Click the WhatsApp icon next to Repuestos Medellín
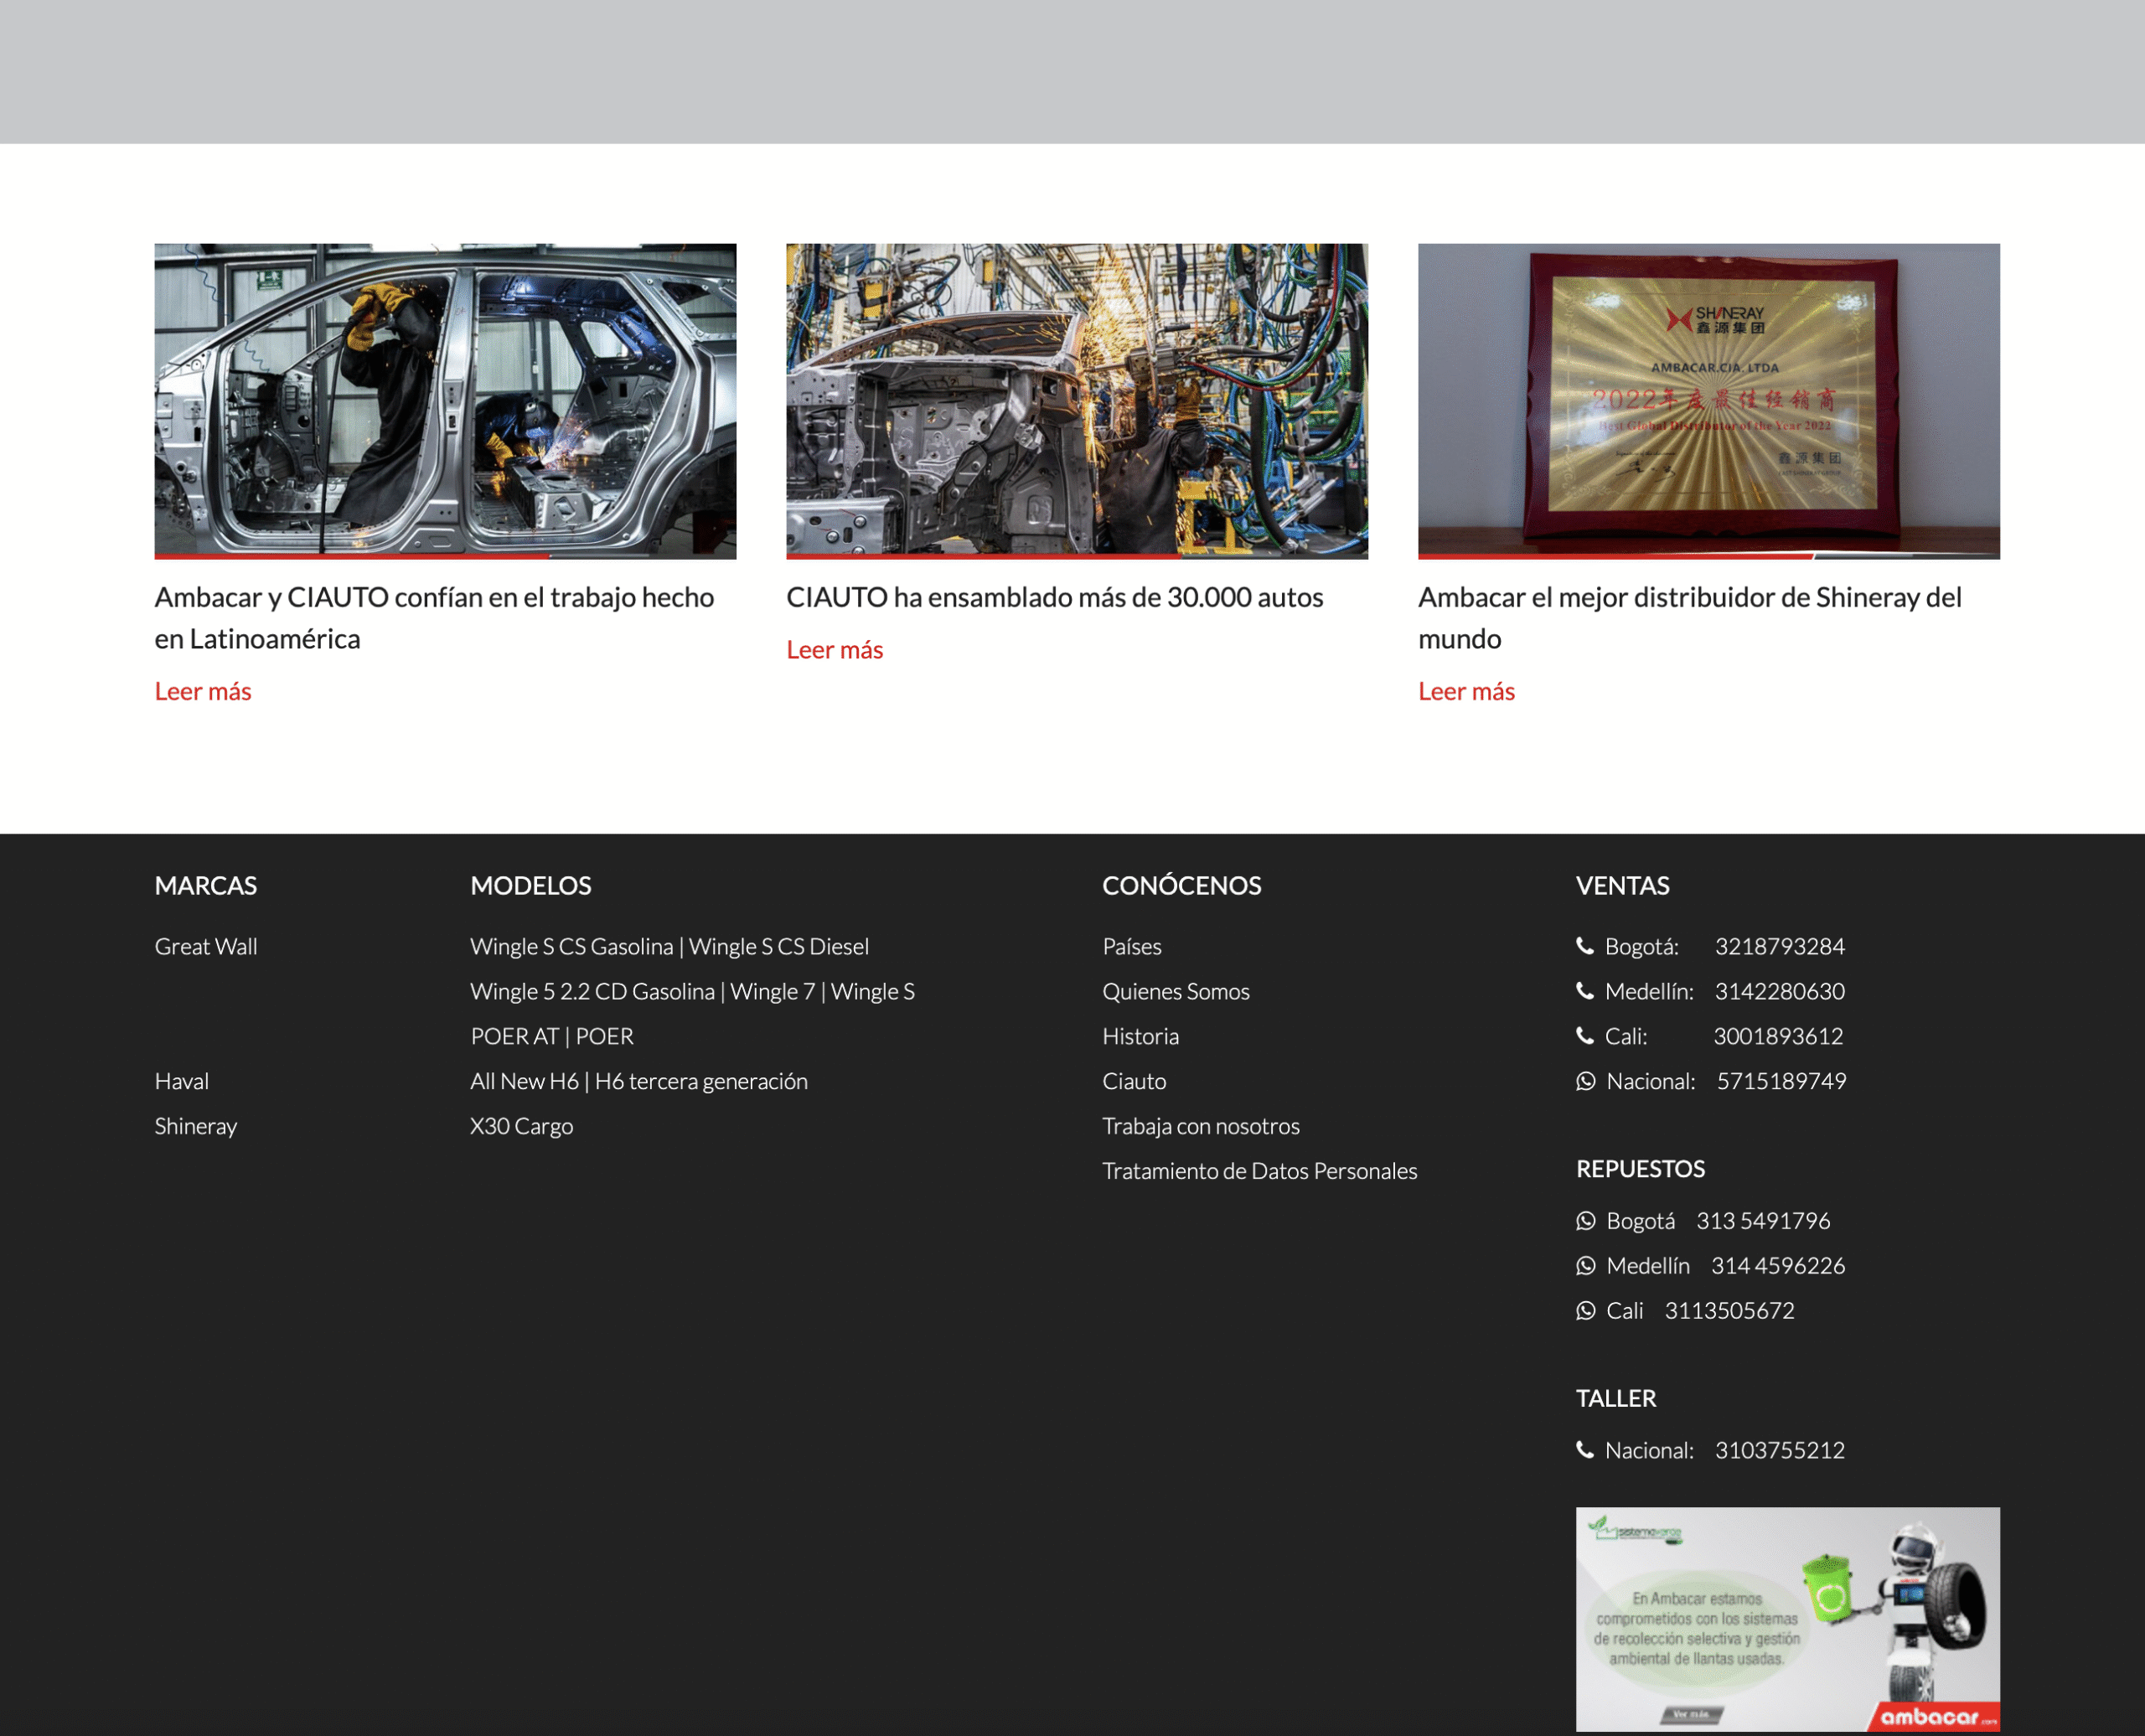The height and width of the screenshot is (1736, 2145). click(1586, 1266)
